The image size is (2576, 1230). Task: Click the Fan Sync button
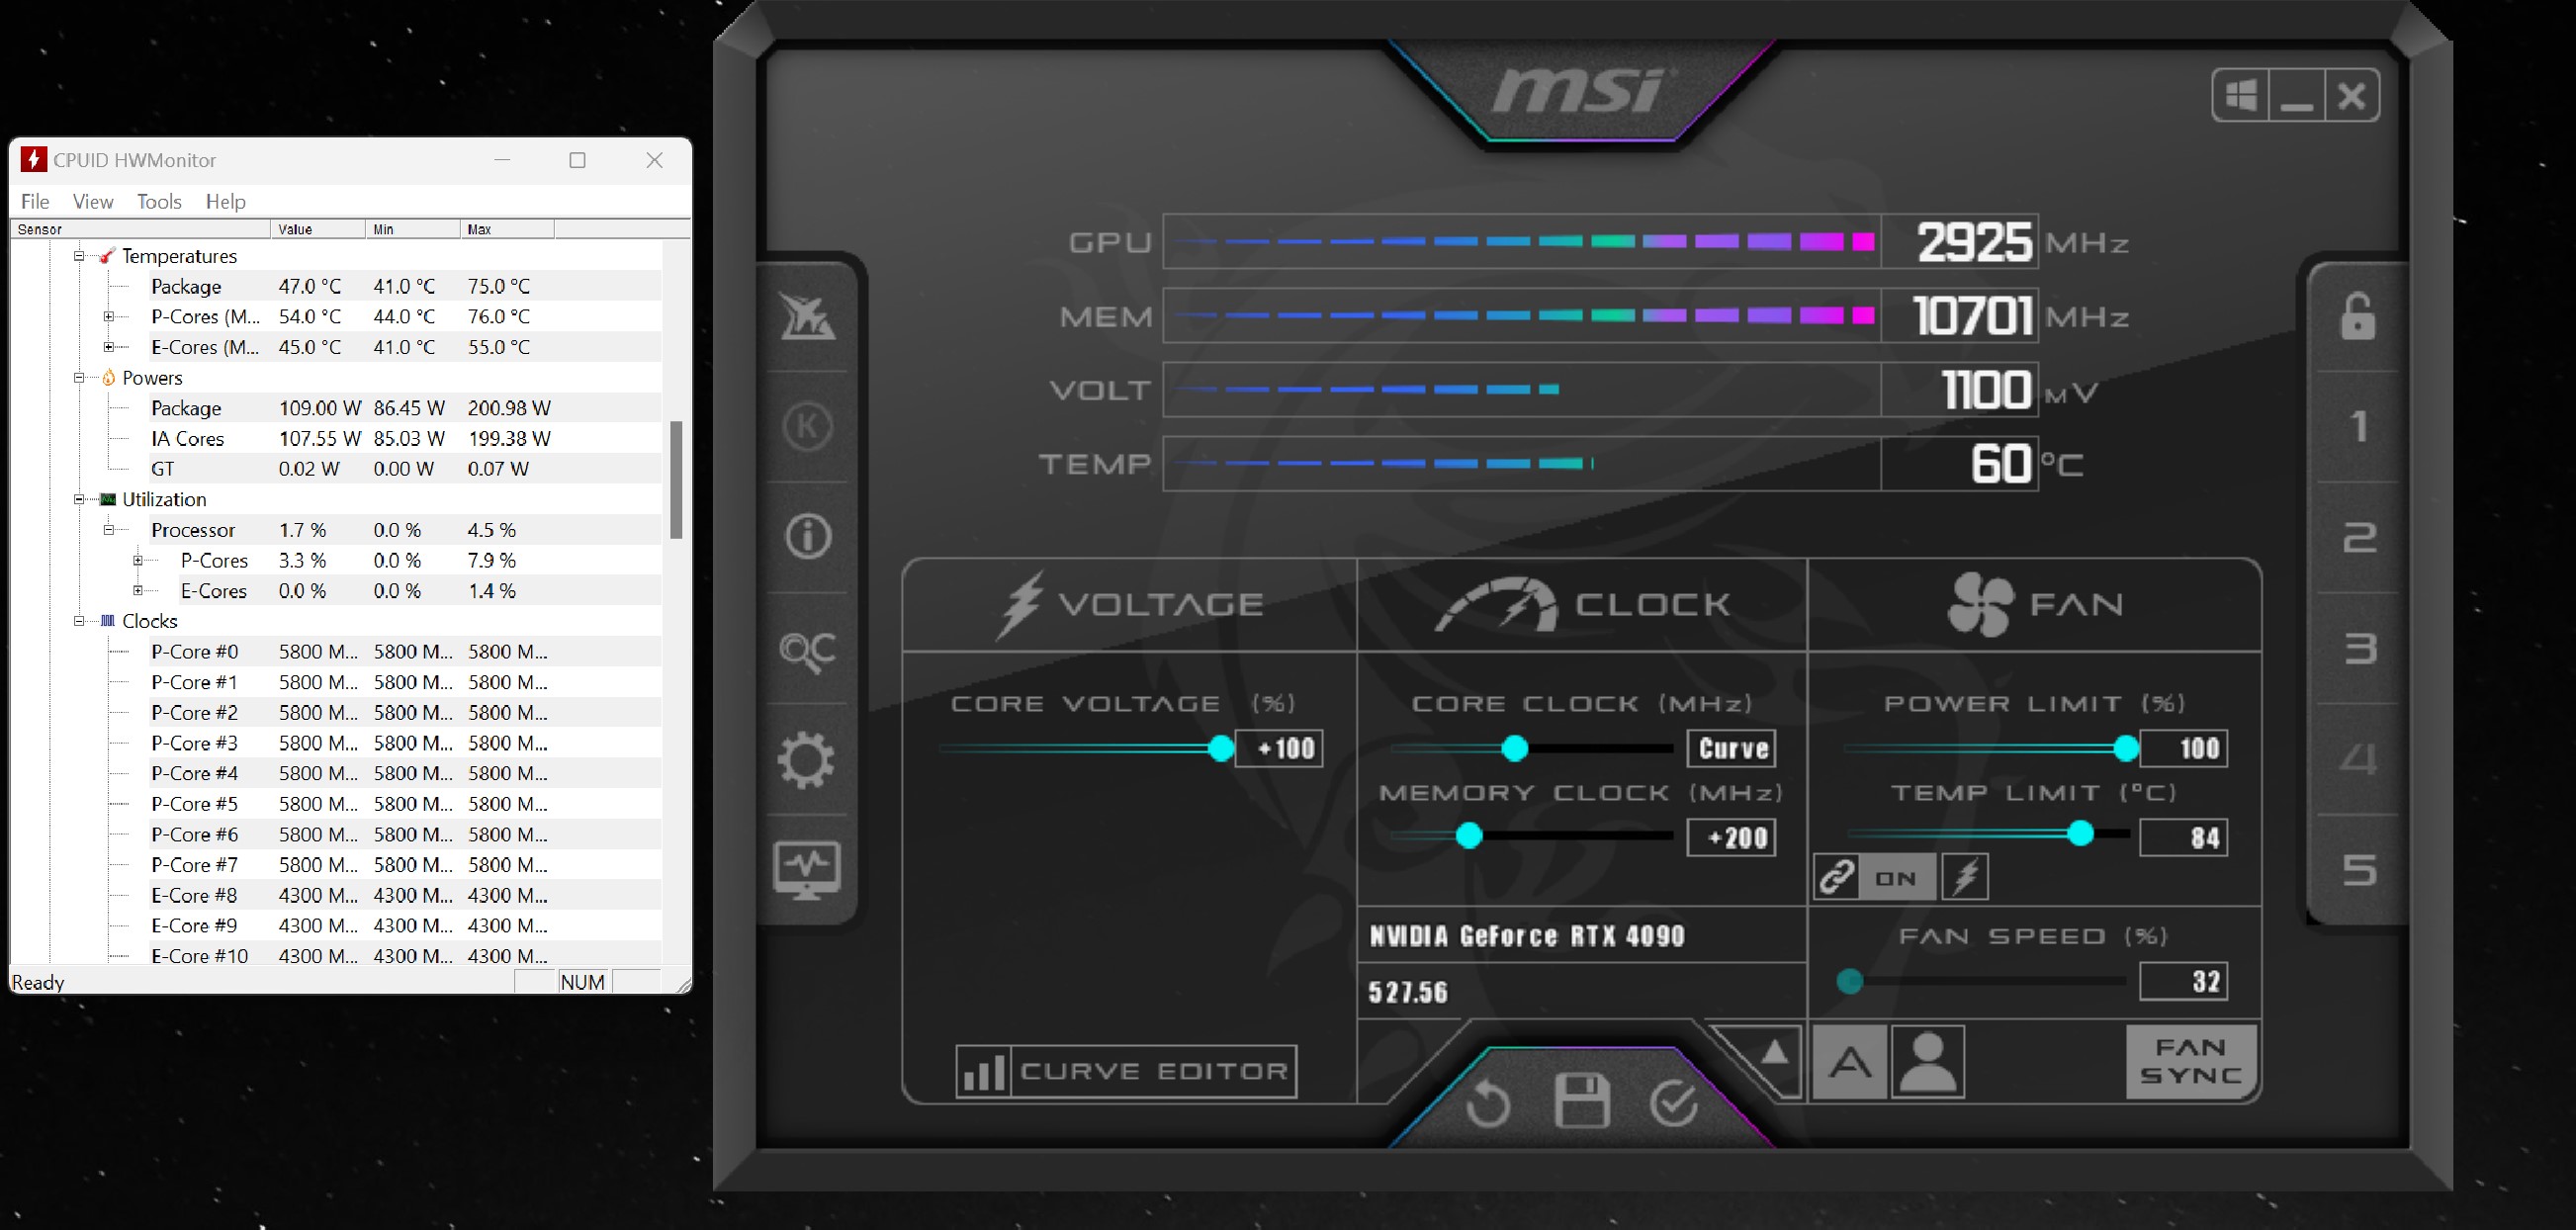tap(2191, 1061)
